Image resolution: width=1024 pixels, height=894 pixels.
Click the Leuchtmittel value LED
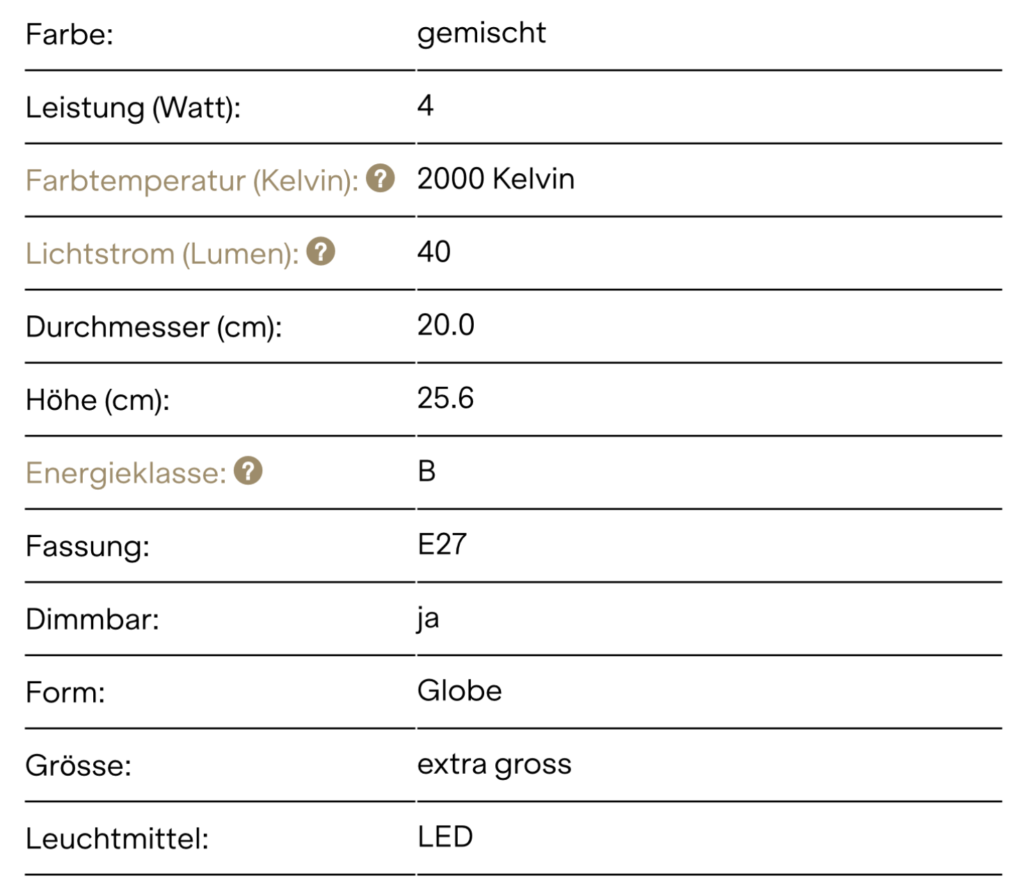coord(445,837)
